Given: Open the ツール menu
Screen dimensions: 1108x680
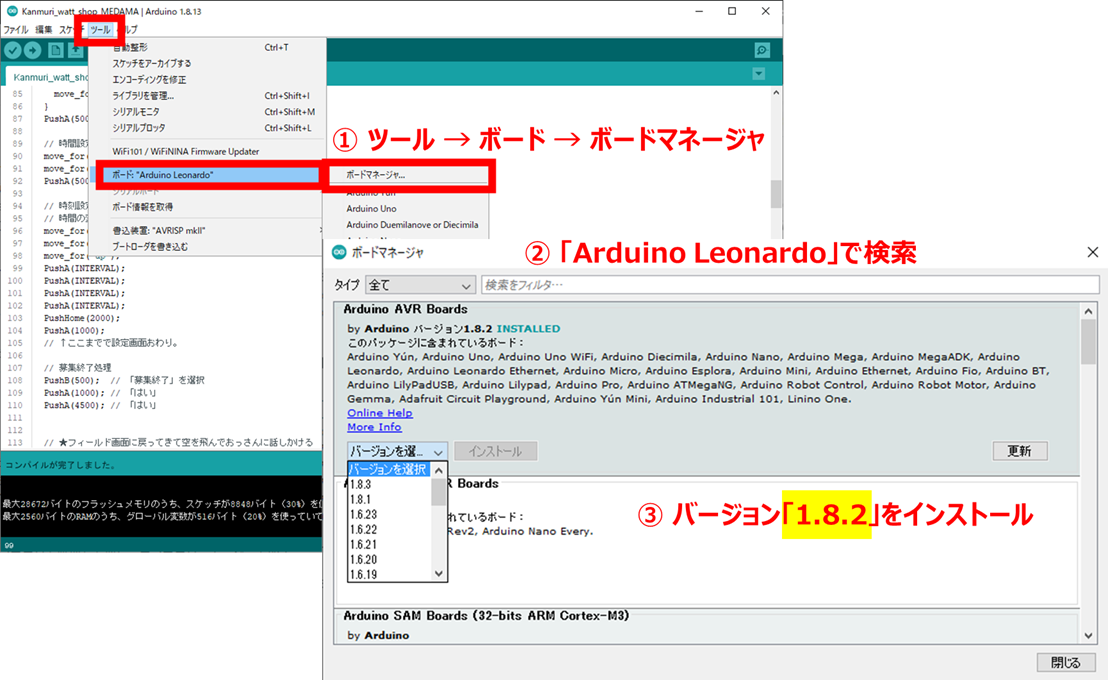Looking at the screenshot, I should [x=100, y=30].
